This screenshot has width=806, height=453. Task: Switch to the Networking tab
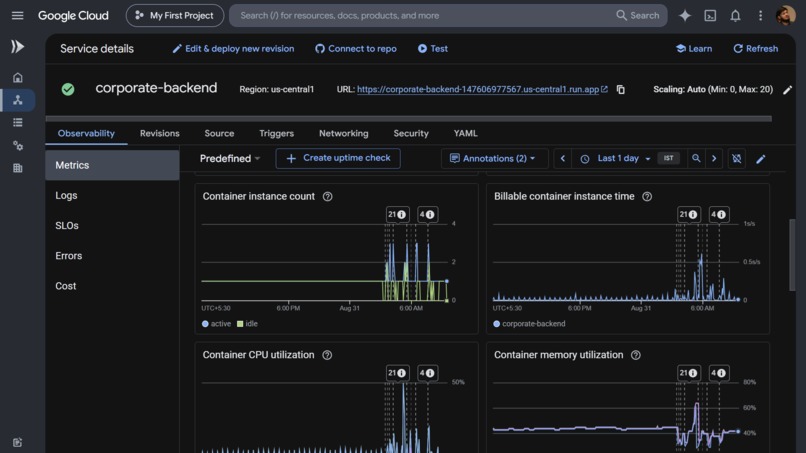tap(344, 134)
